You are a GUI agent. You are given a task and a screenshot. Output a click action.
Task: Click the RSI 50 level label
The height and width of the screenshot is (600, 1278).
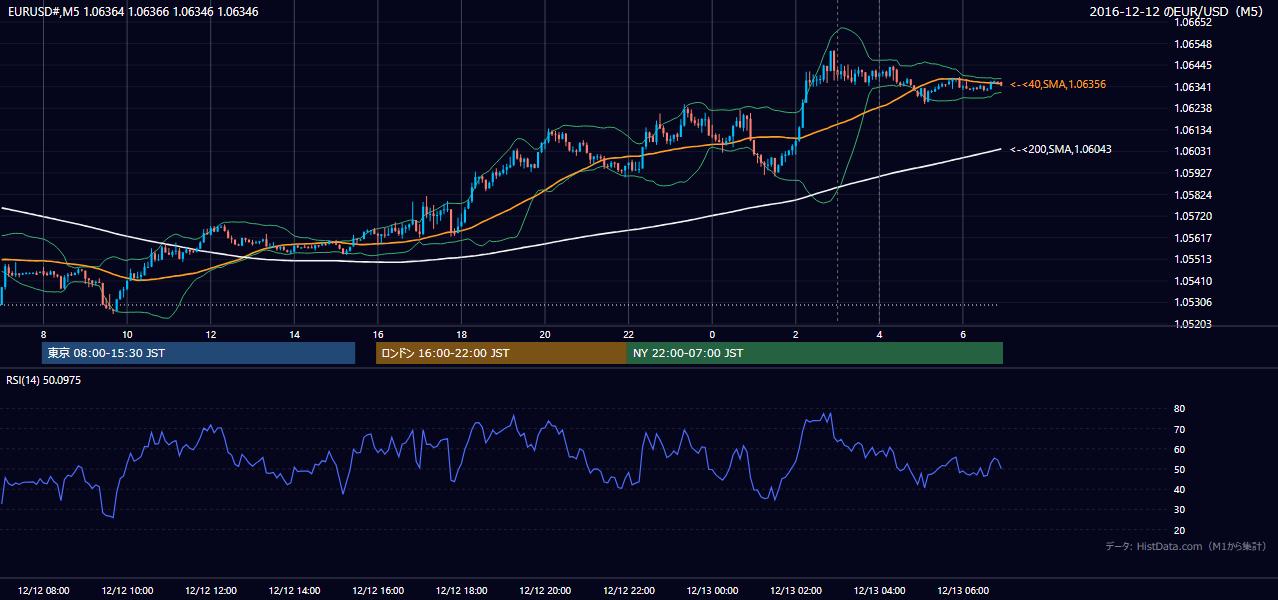pyautogui.click(x=1179, y=469)
